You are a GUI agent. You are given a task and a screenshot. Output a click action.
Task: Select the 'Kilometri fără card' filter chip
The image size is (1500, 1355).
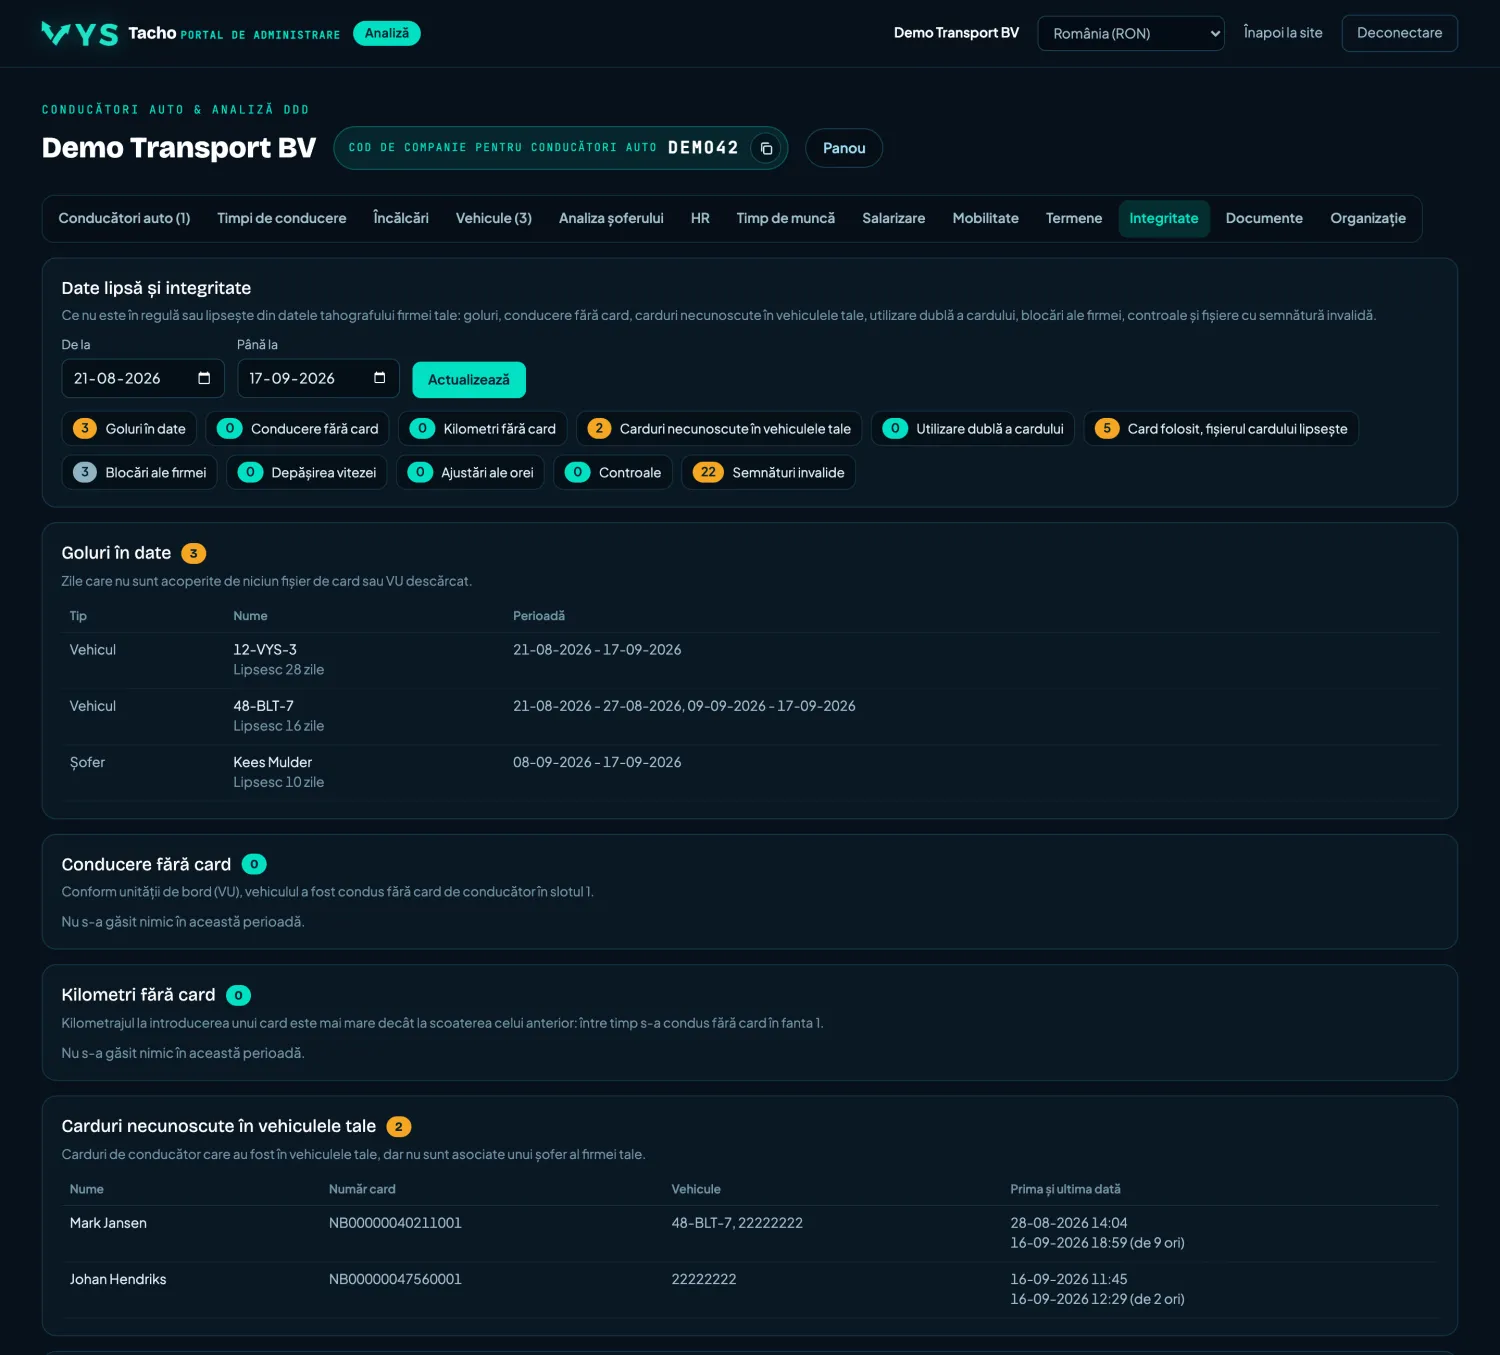click(x=483, y=429)
